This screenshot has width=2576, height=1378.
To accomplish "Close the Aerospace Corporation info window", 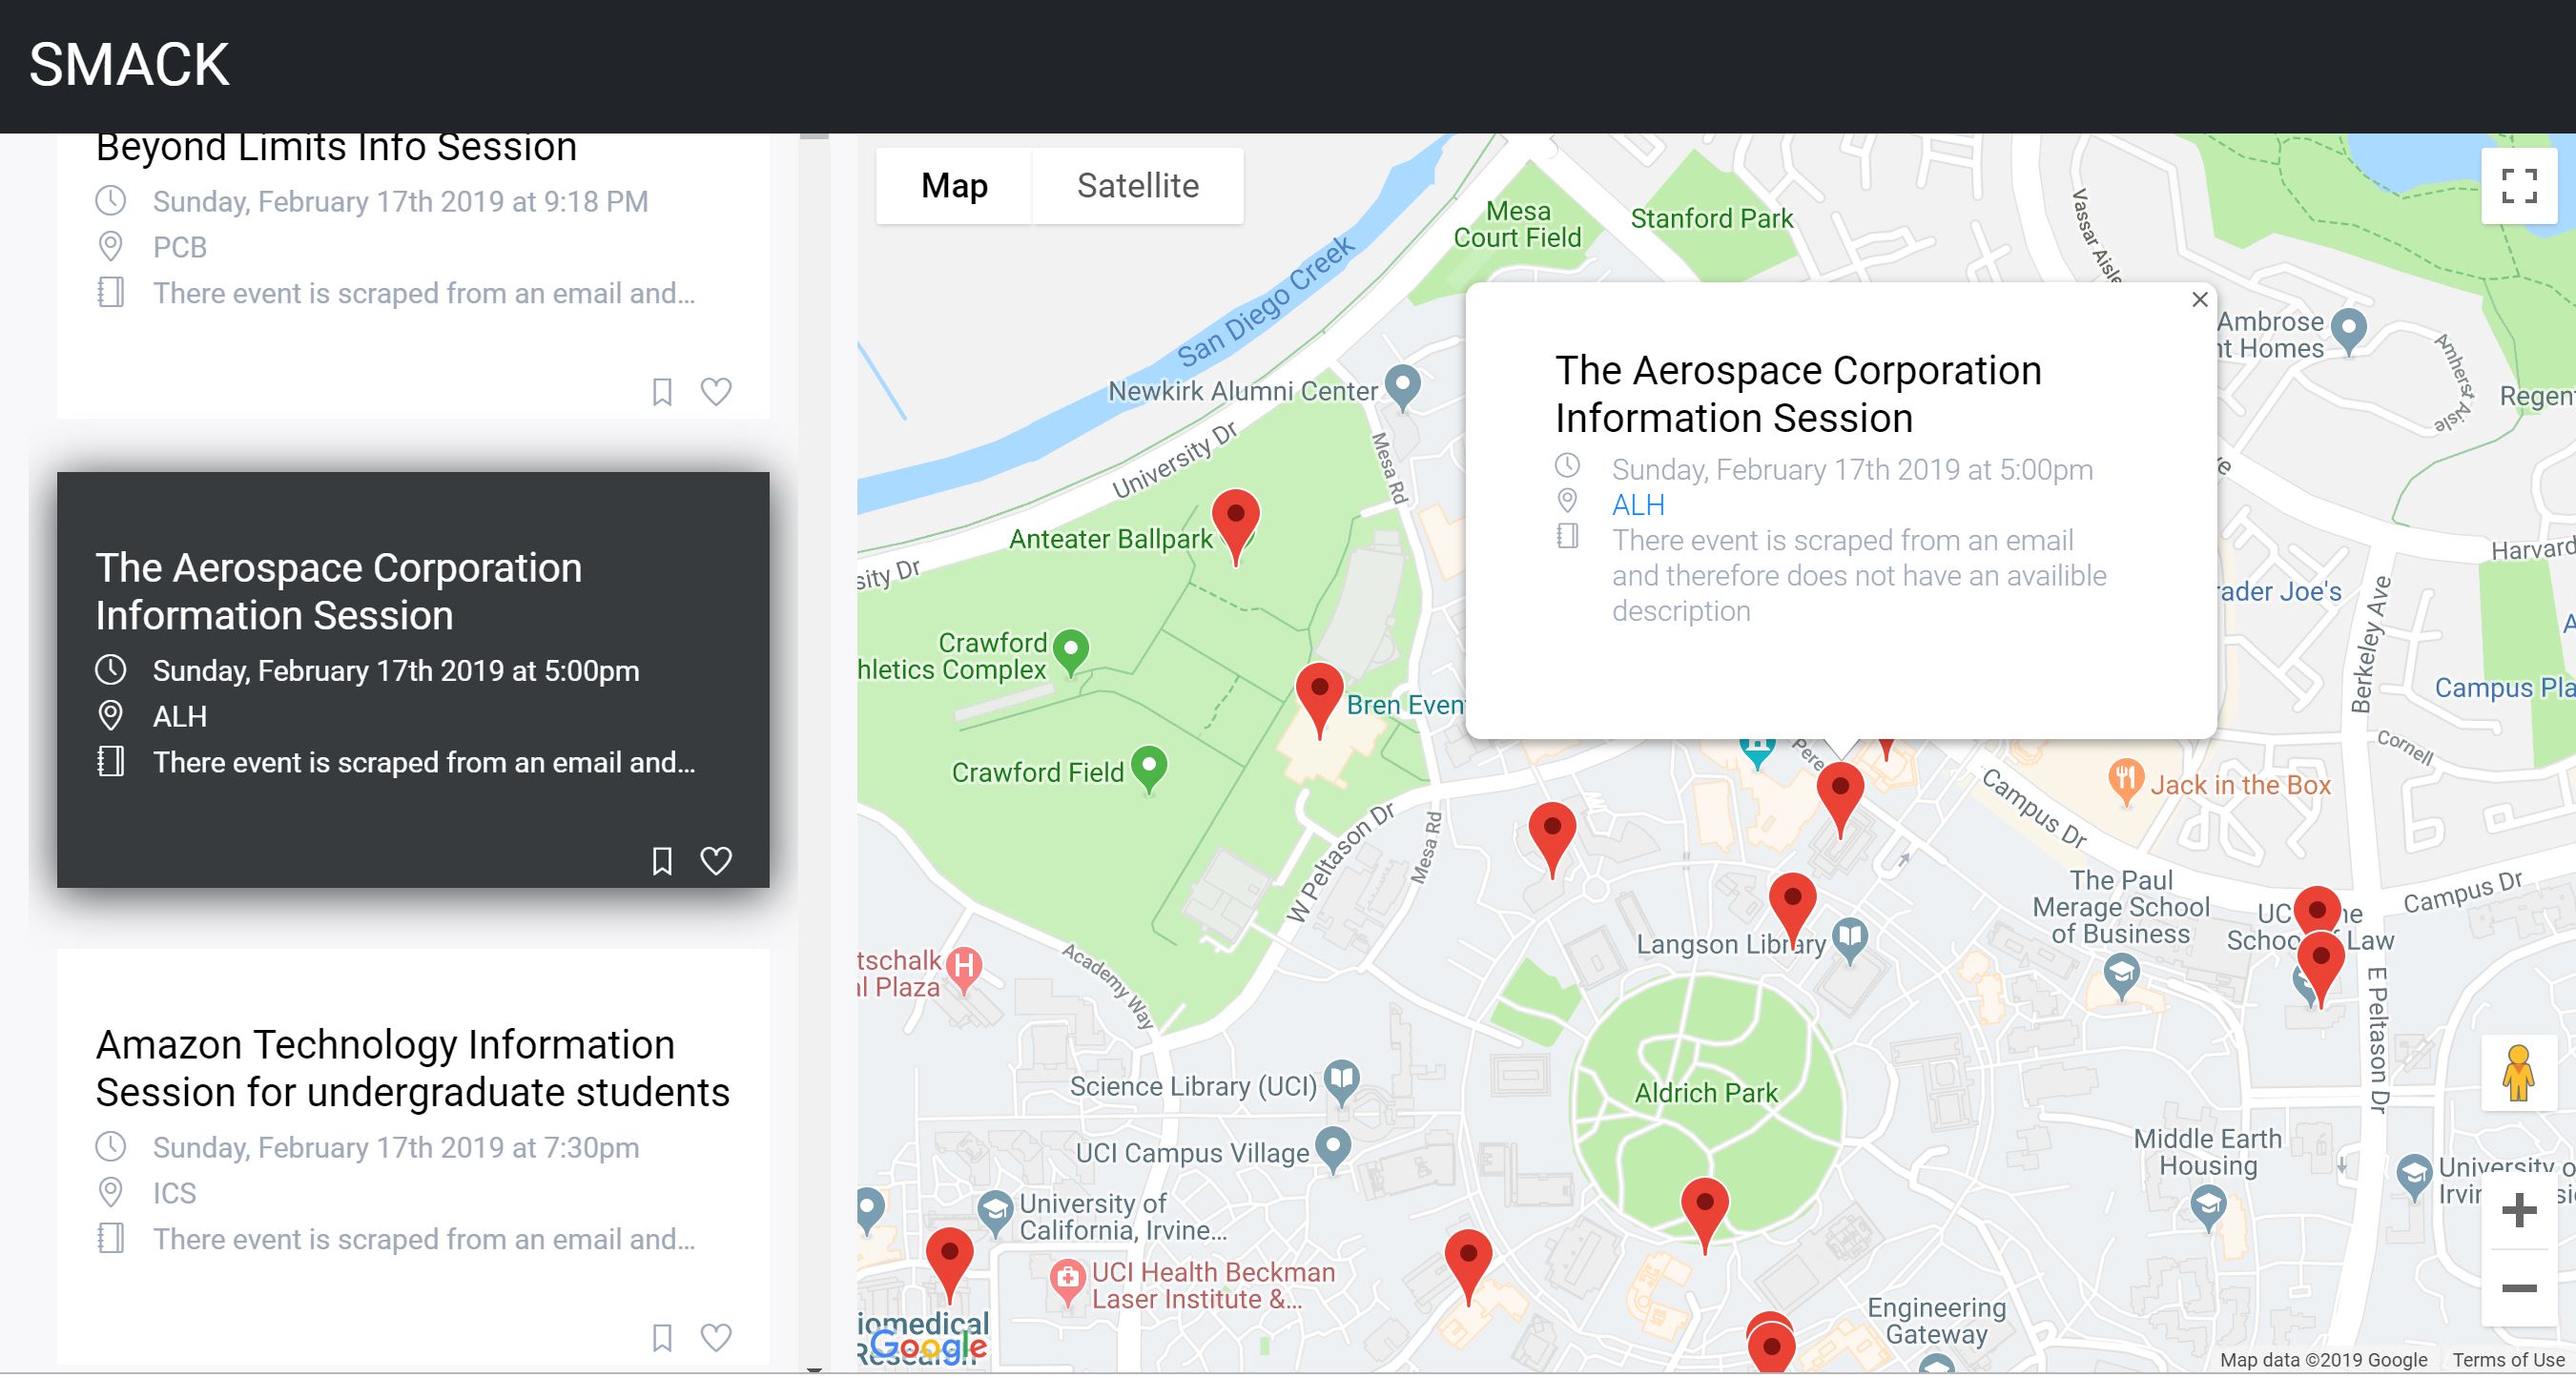I will pyautogui.click(x=2199, y=300).
